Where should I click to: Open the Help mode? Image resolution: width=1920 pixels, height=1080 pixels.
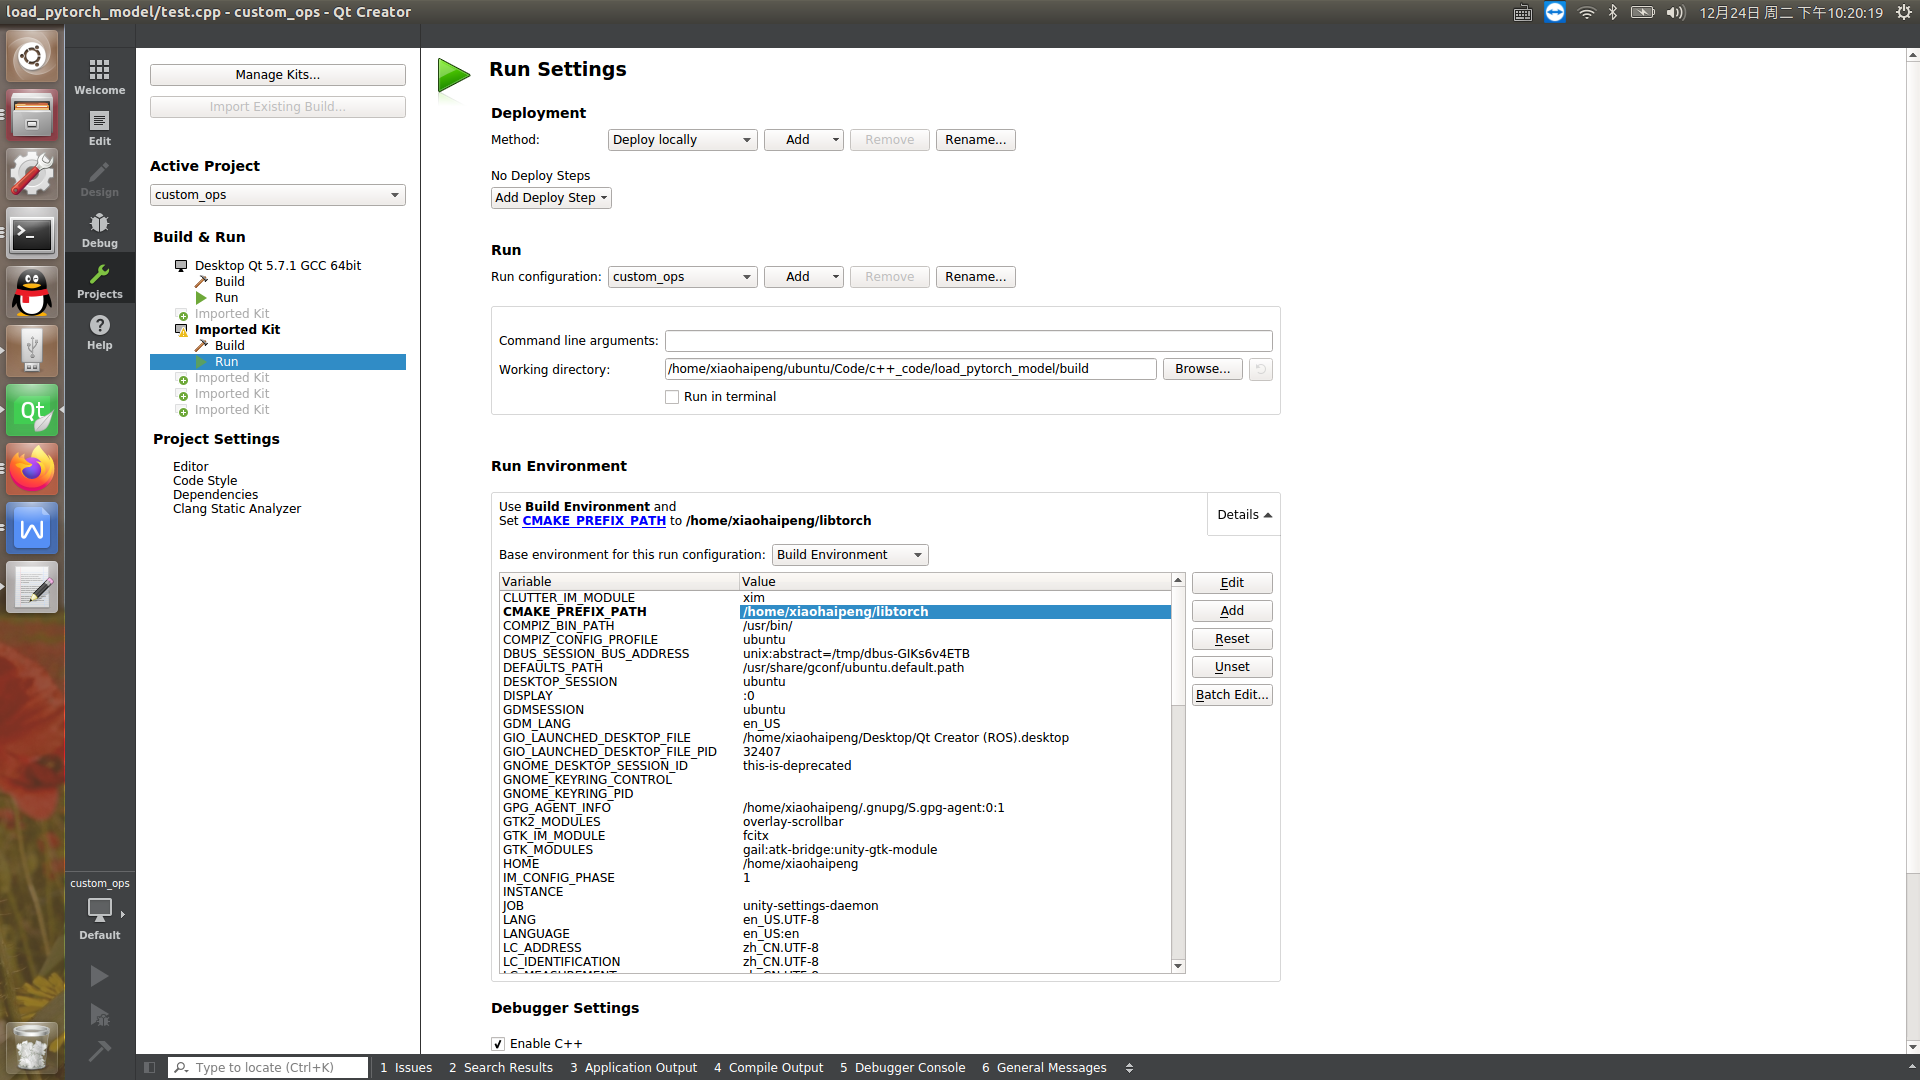[99, 331]
